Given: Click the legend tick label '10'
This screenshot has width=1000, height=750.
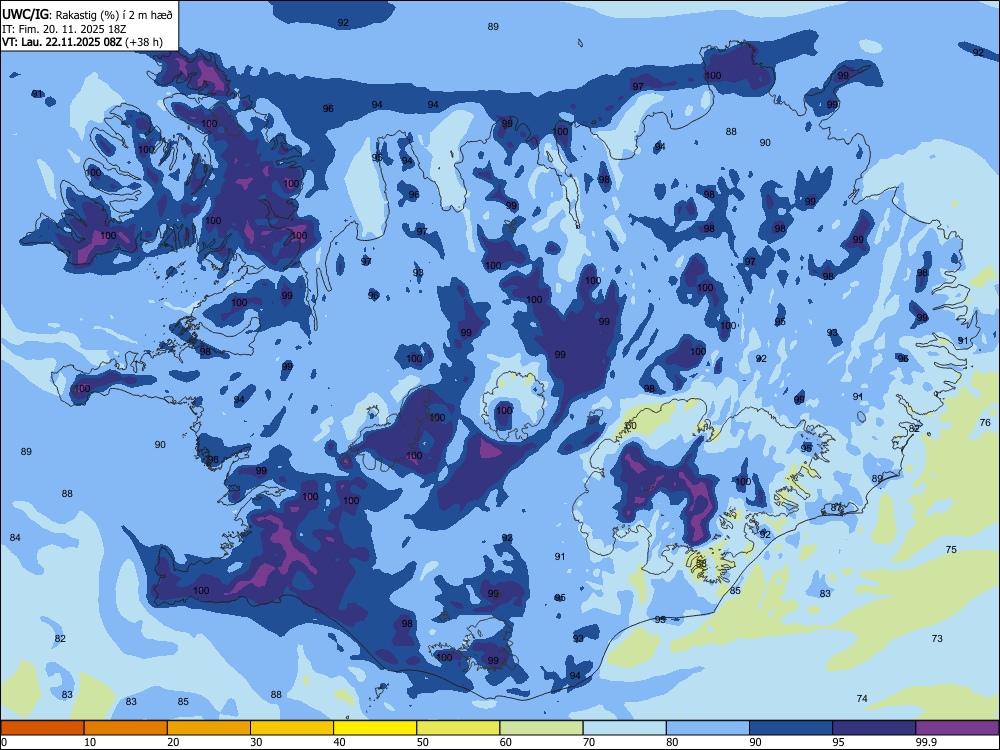Looking at the screenshot, I should coord(90,742).
